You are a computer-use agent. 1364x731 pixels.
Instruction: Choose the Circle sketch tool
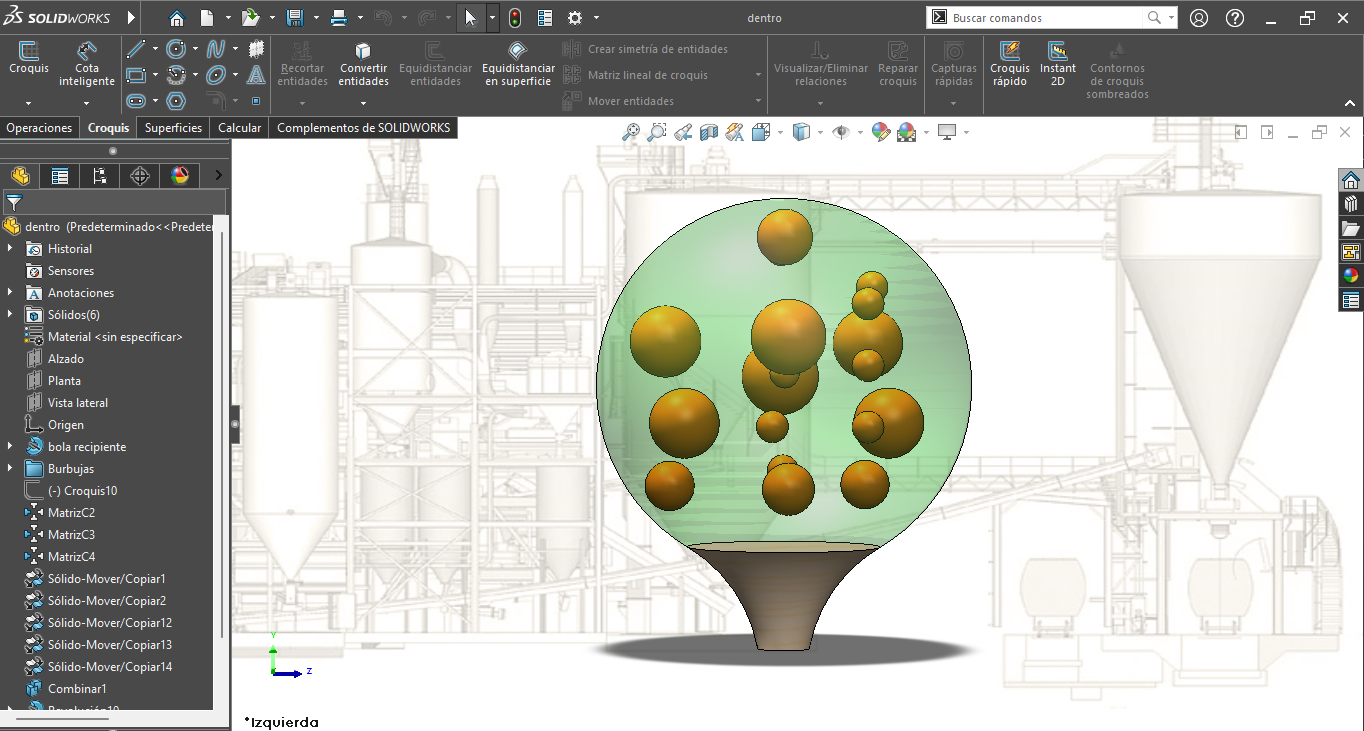point(176,49)
